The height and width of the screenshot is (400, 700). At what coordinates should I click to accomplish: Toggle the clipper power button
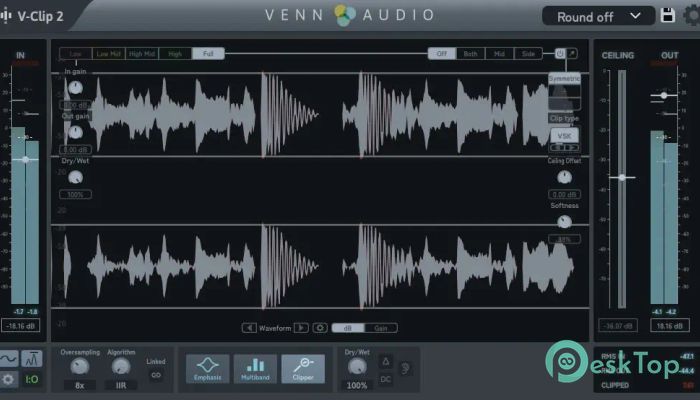click(x=560, y=53)
